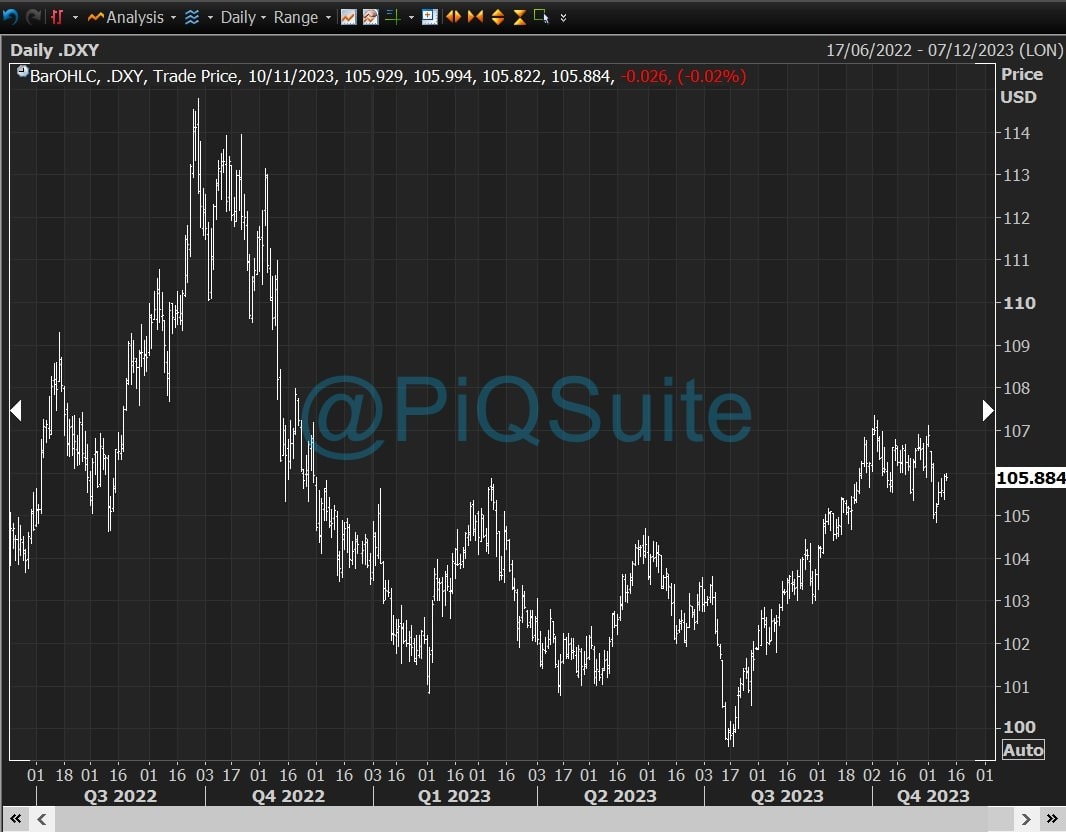Click the chart's left pan arrow
1066x832 pixels.
coord(16,411)
